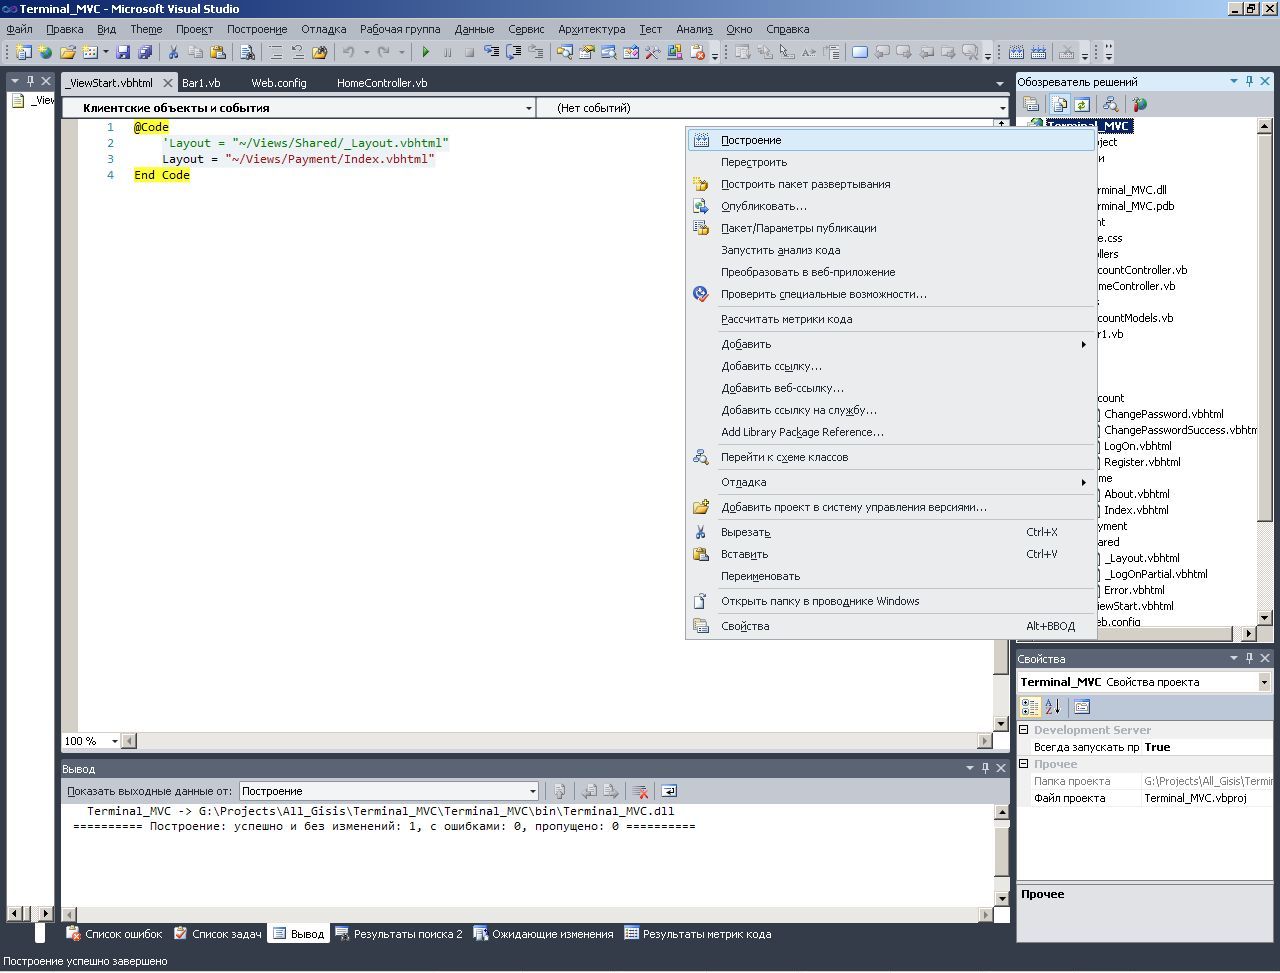Select _LogOnPartial.vbhtml in Solution Explorer
1280x973 pixels.
(x=1155, y=574)
